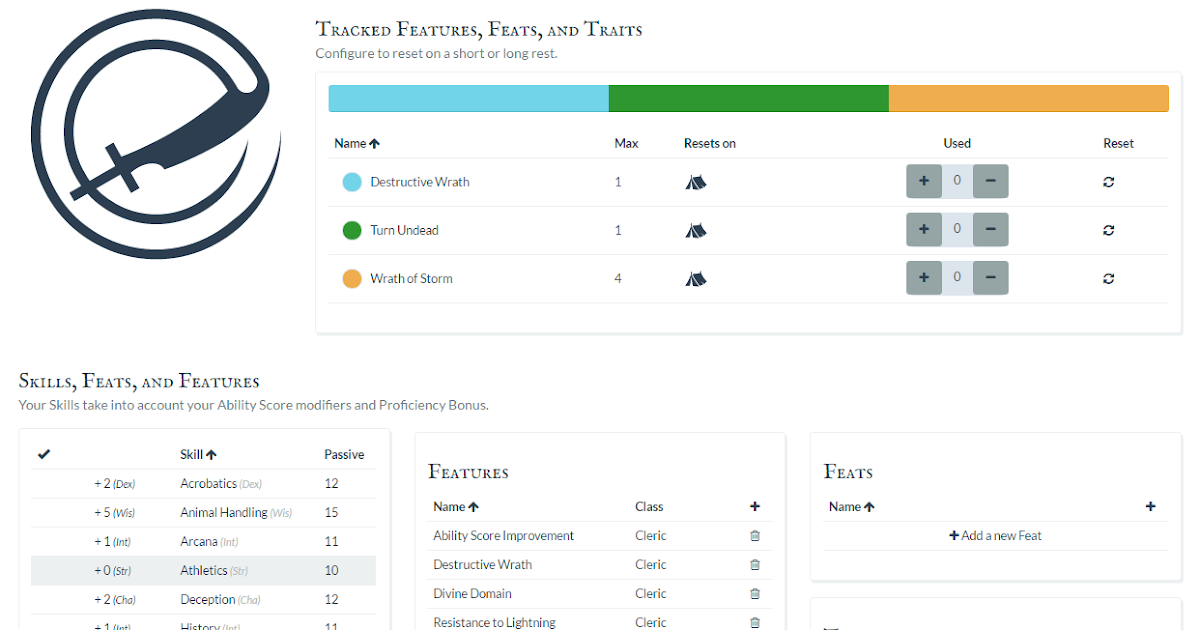
Task: Select Athletics skill row
Action: click(204, 571)
